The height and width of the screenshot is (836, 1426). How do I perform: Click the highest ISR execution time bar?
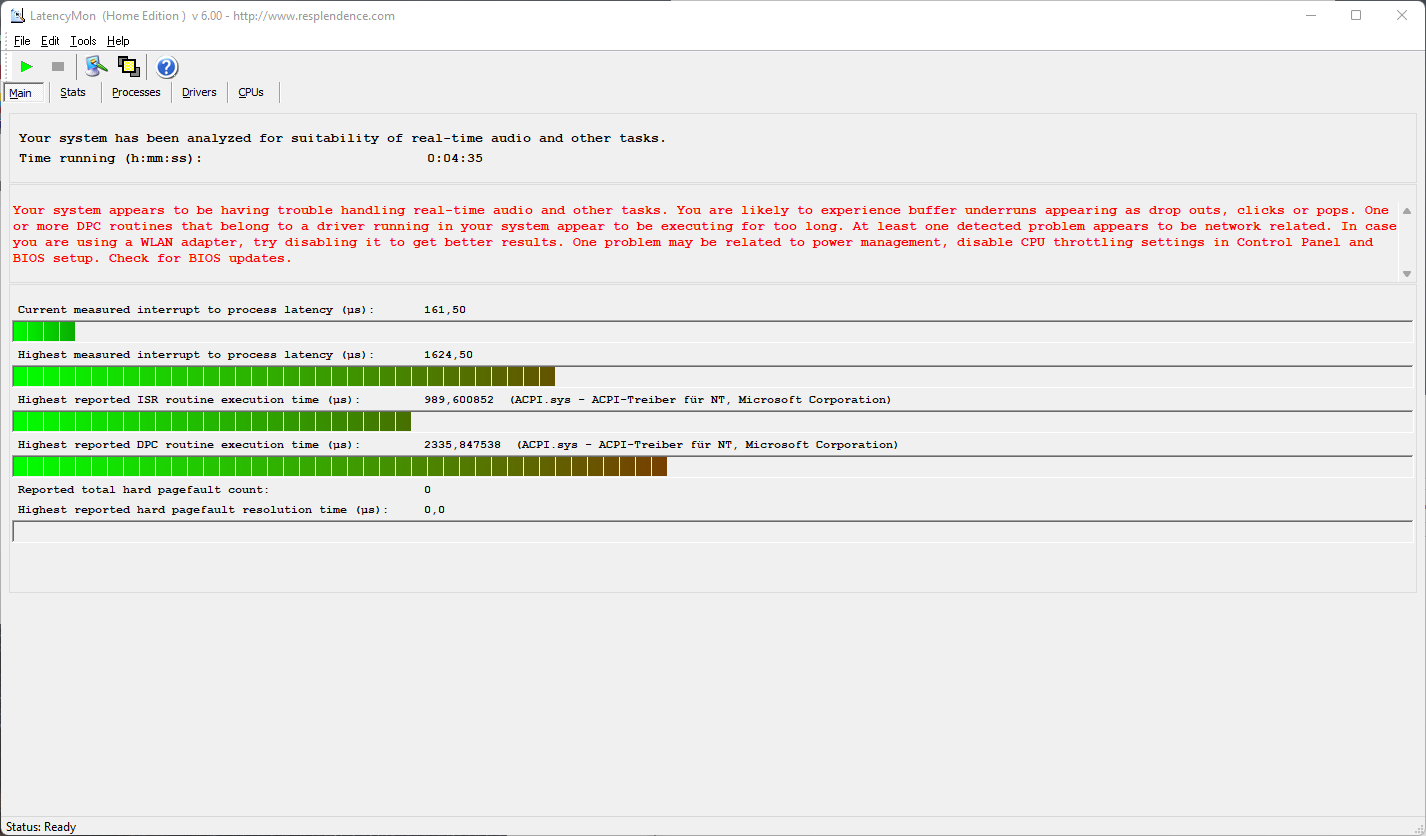pyautogui.click(x=712, y=421)
